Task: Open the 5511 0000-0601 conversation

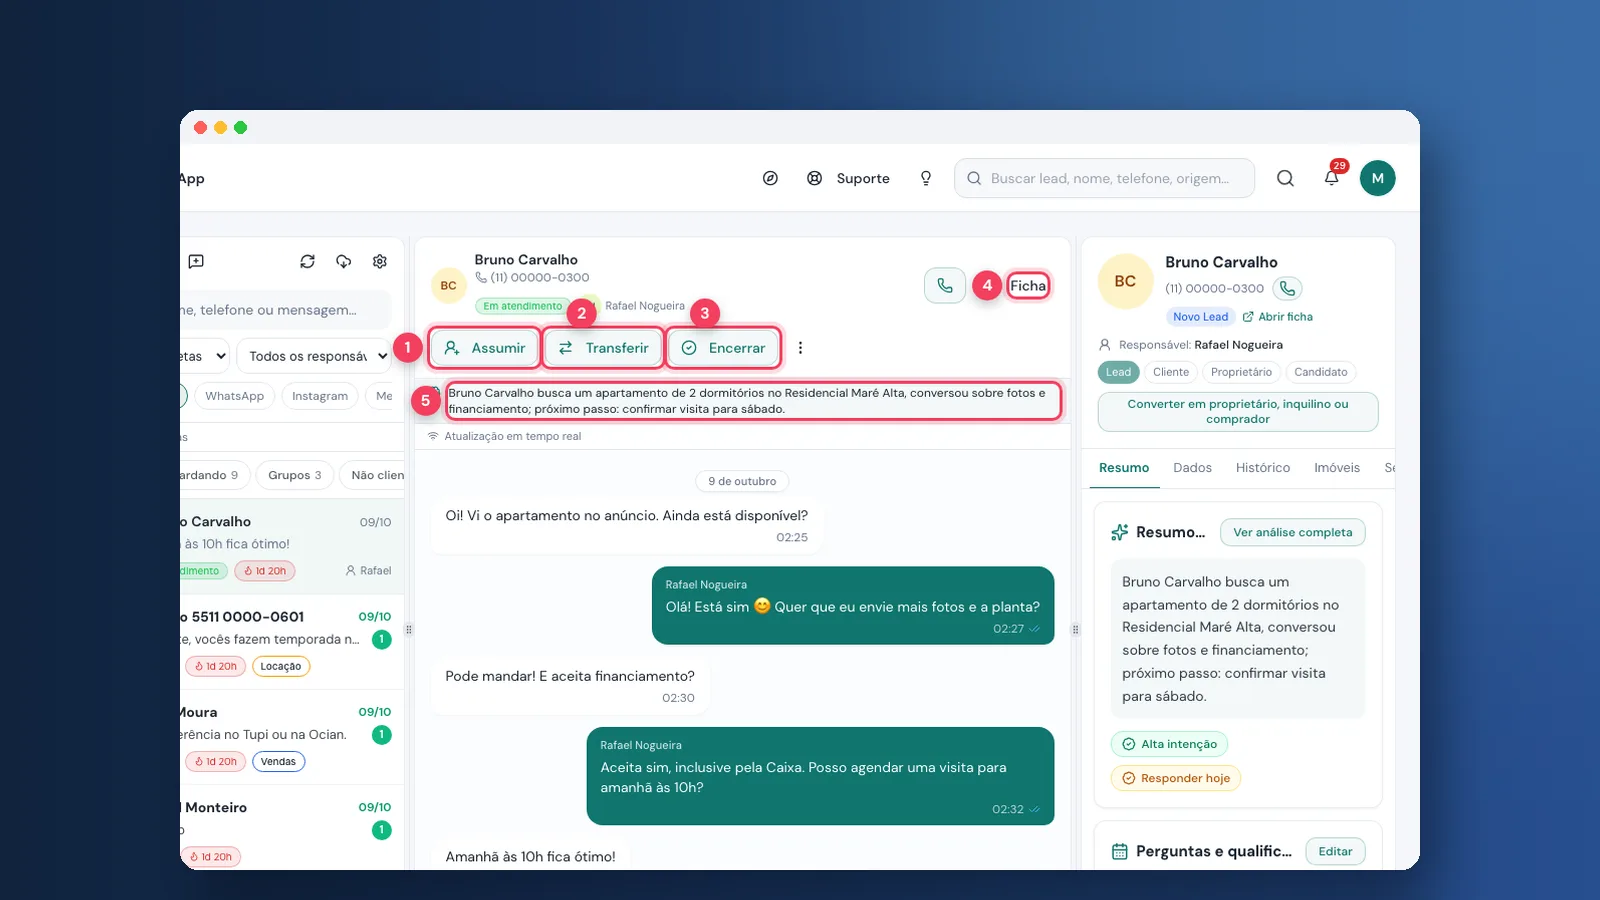Action: [292, 642]
